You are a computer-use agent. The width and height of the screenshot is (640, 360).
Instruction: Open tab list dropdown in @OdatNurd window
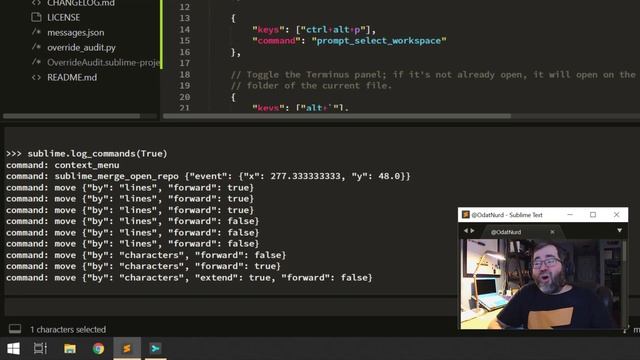pyautogui.click(x=619, y=231)
